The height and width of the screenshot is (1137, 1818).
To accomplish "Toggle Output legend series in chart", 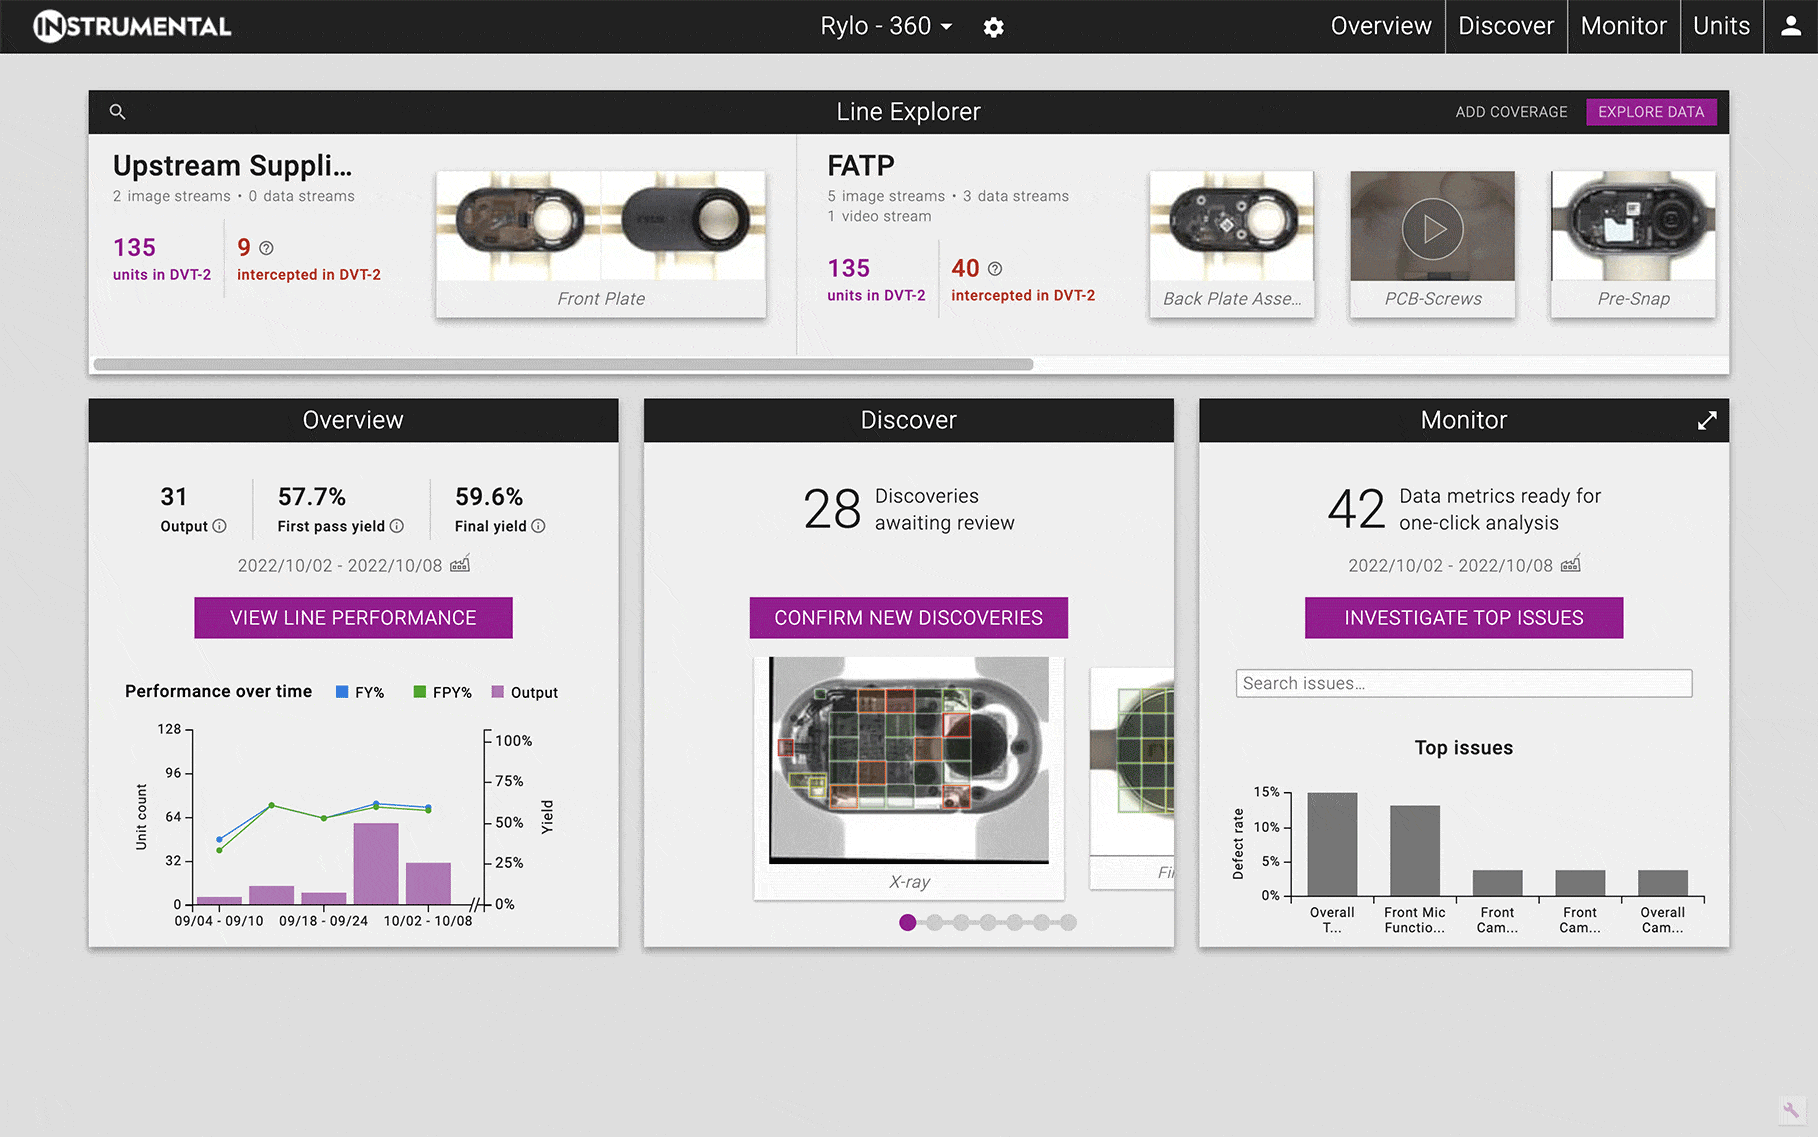I will (525, 692).
